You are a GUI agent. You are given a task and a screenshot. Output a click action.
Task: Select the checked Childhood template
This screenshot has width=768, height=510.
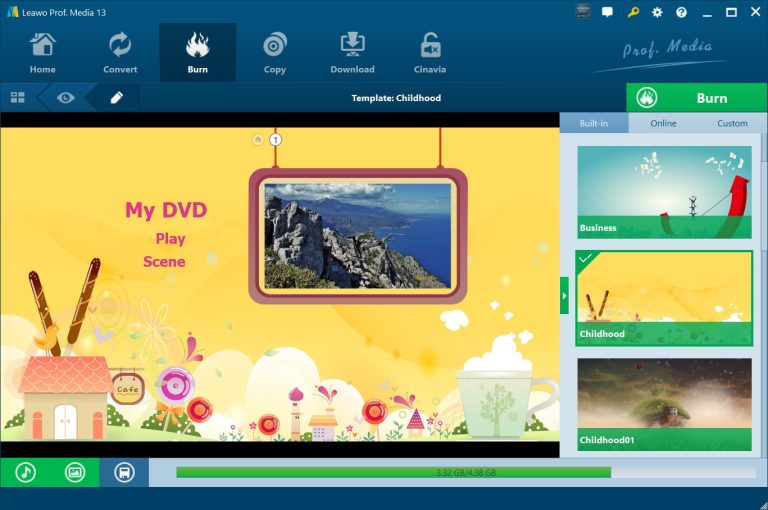click(664, 298)
